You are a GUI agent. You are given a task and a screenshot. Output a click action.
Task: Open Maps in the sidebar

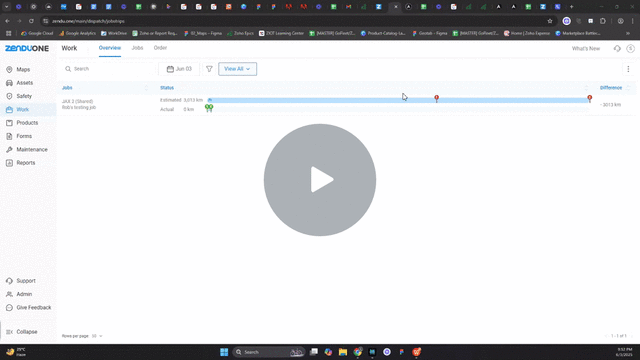click(23, 69)
